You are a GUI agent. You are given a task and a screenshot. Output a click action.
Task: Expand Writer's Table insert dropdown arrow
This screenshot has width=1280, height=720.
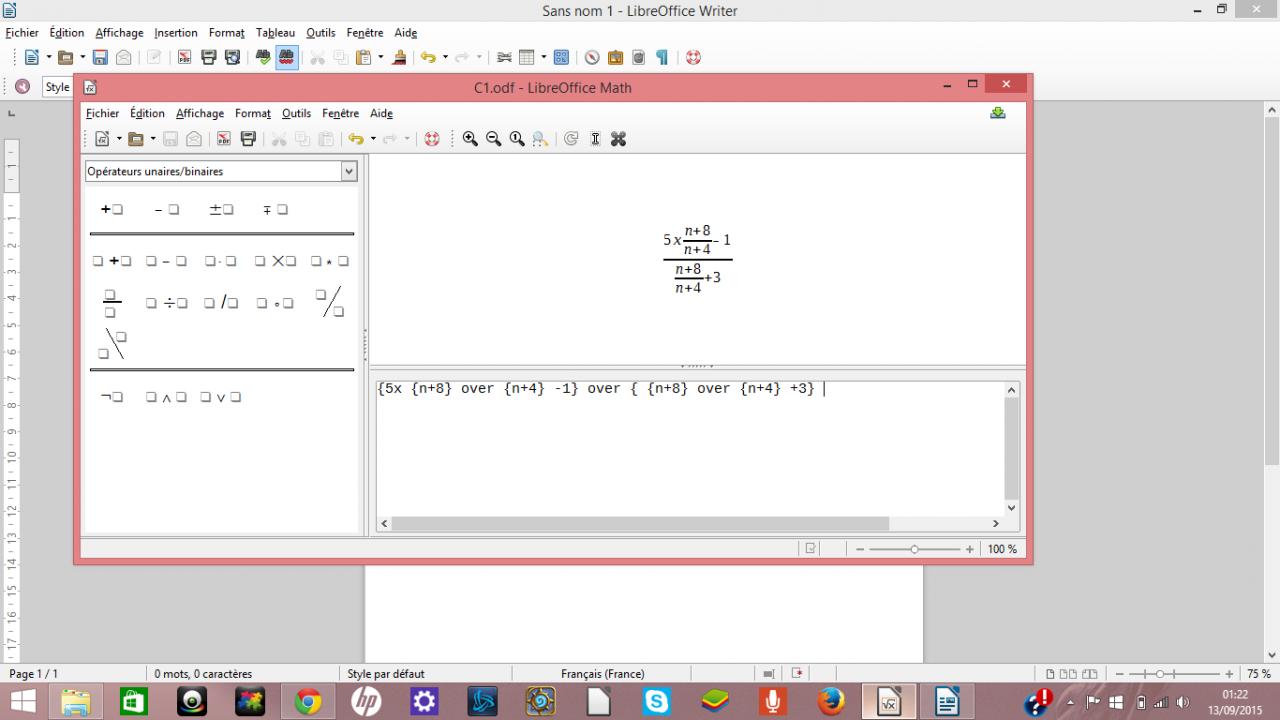pyautogui.click(x=543, y=58)
